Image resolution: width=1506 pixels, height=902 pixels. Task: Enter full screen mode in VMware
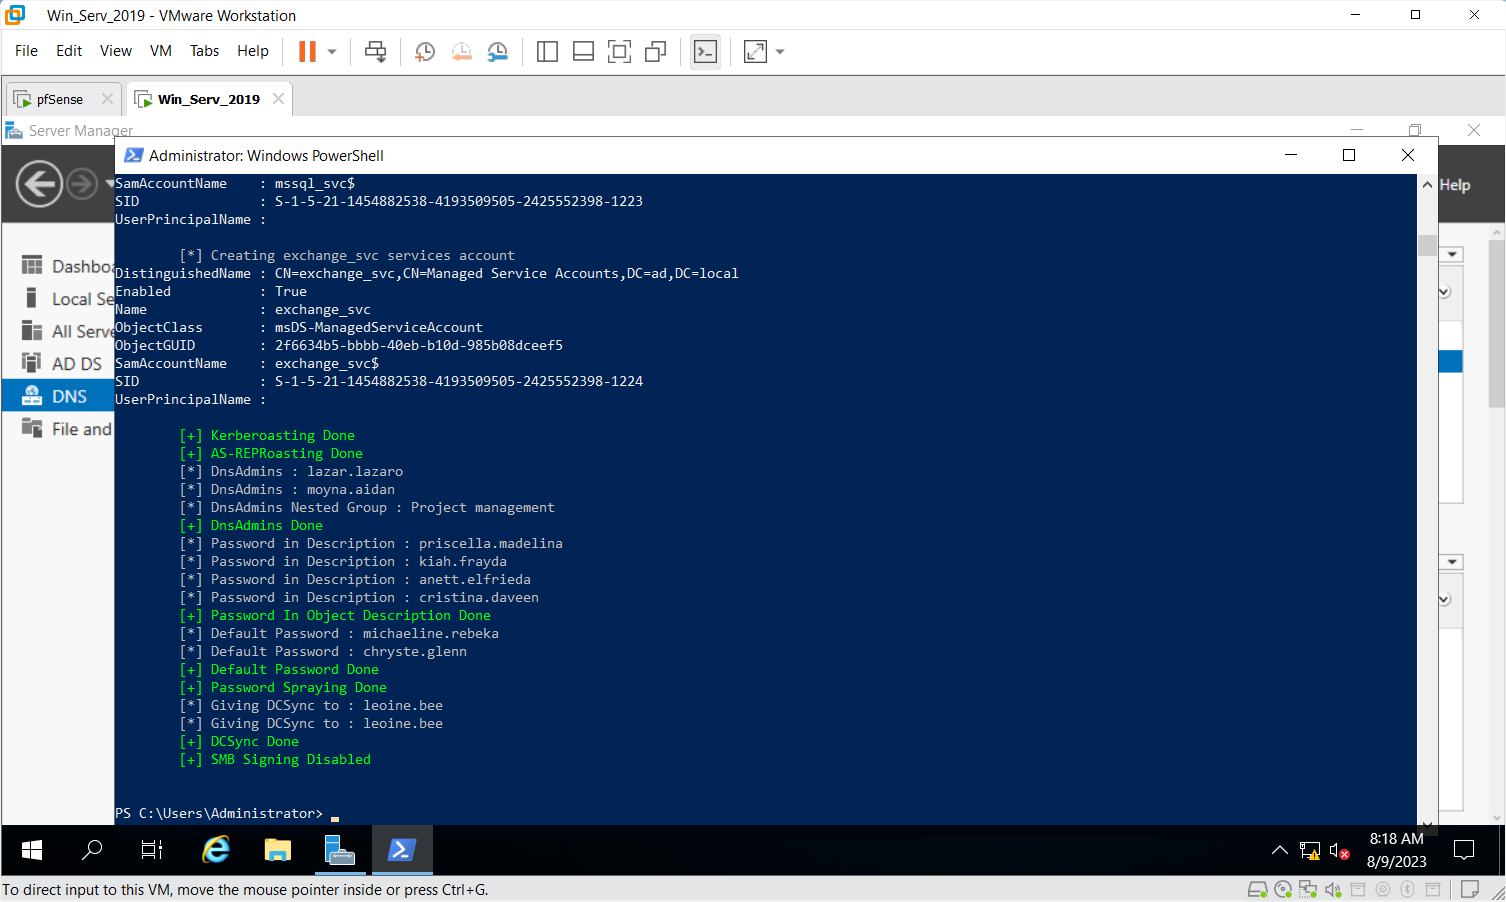coord(619,51)
